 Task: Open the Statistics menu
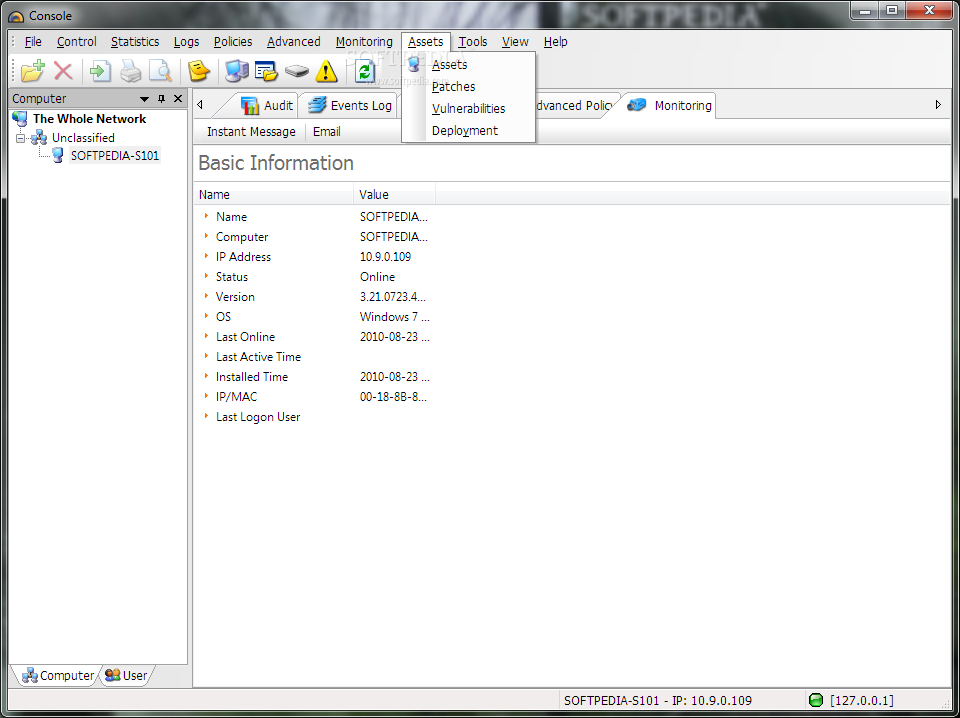135,42
